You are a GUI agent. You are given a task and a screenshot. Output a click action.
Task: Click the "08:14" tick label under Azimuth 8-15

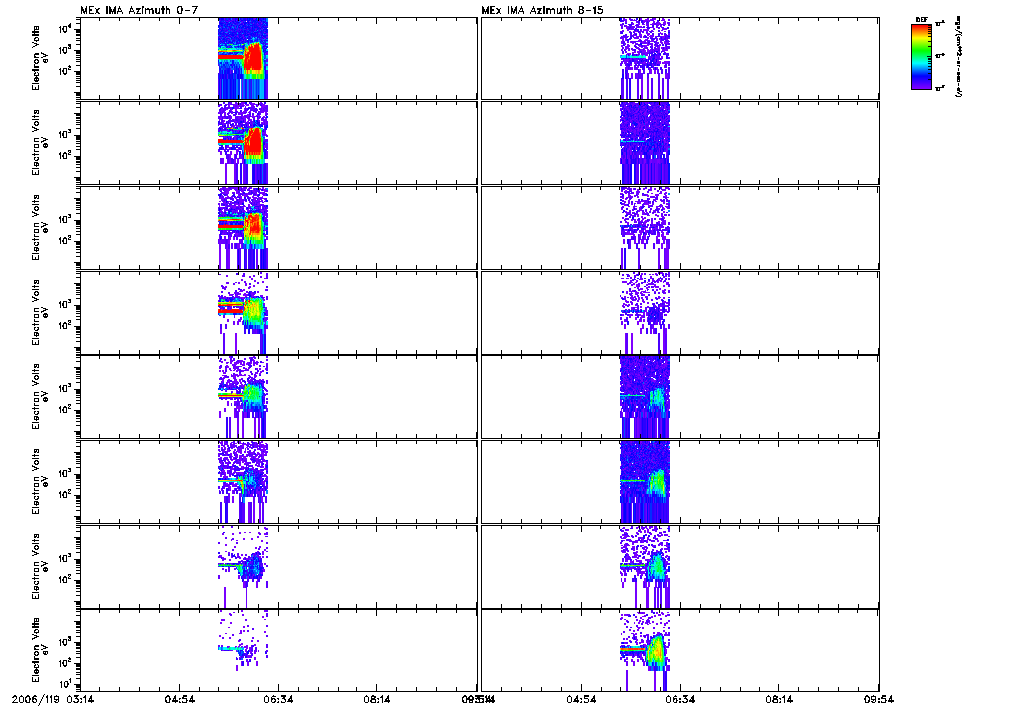pyautogui.click(x=778, y=700)
